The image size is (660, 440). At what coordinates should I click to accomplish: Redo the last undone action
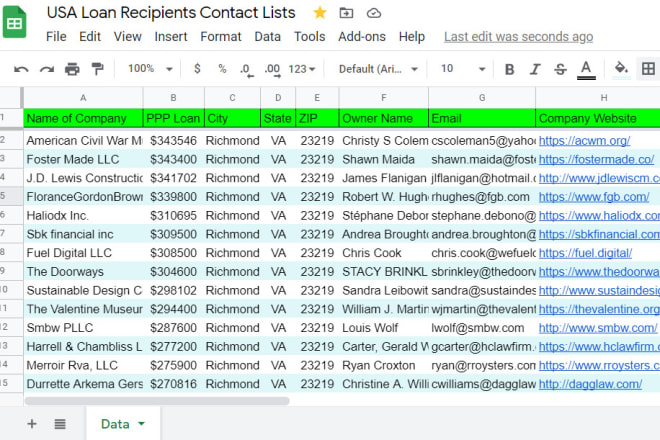coord(47,69)
